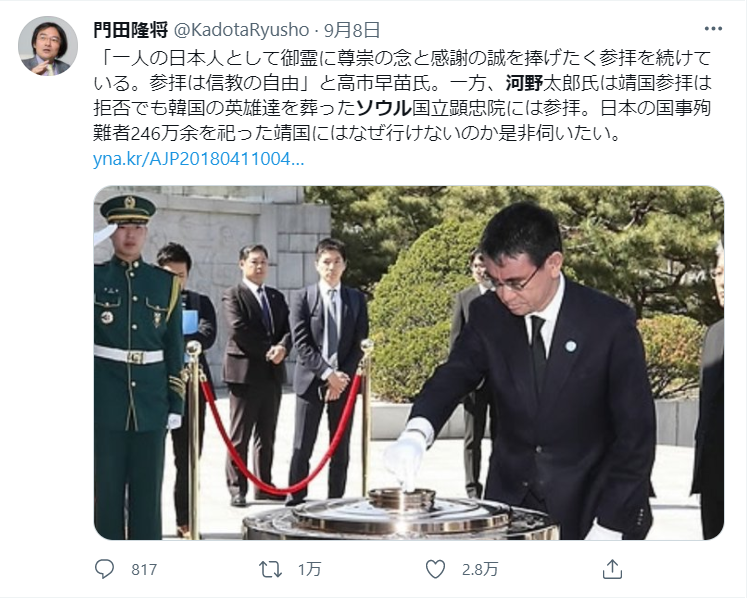Open the share upload-arrow icon
The width and height of the screenshot is (750, 598).
[x=612, y=569]
